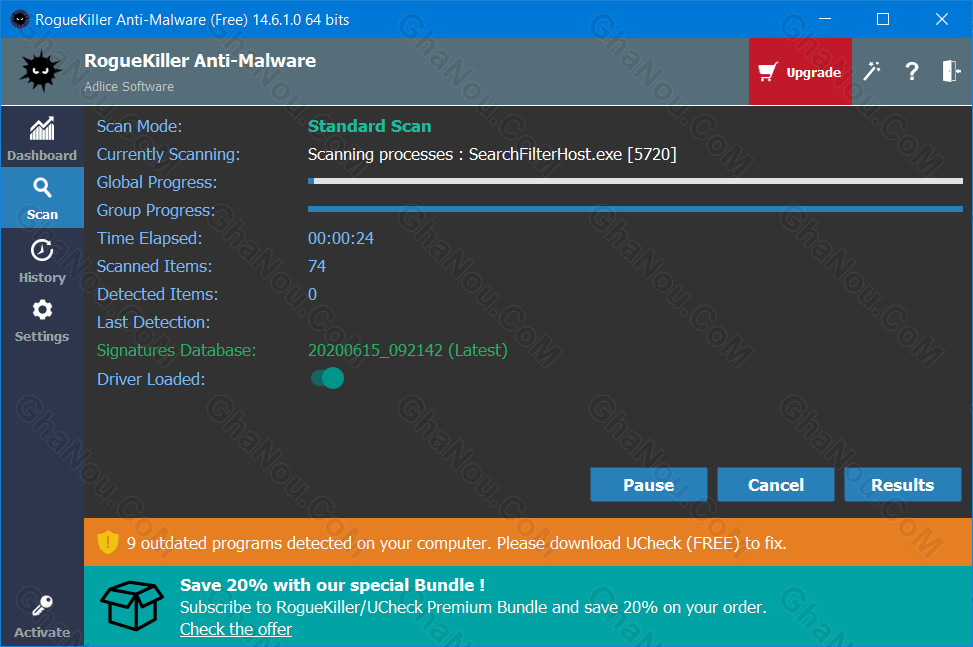This screenshot has width=973, height=647.
Task: Click the detected items count 0
Action: pos(312,294)
